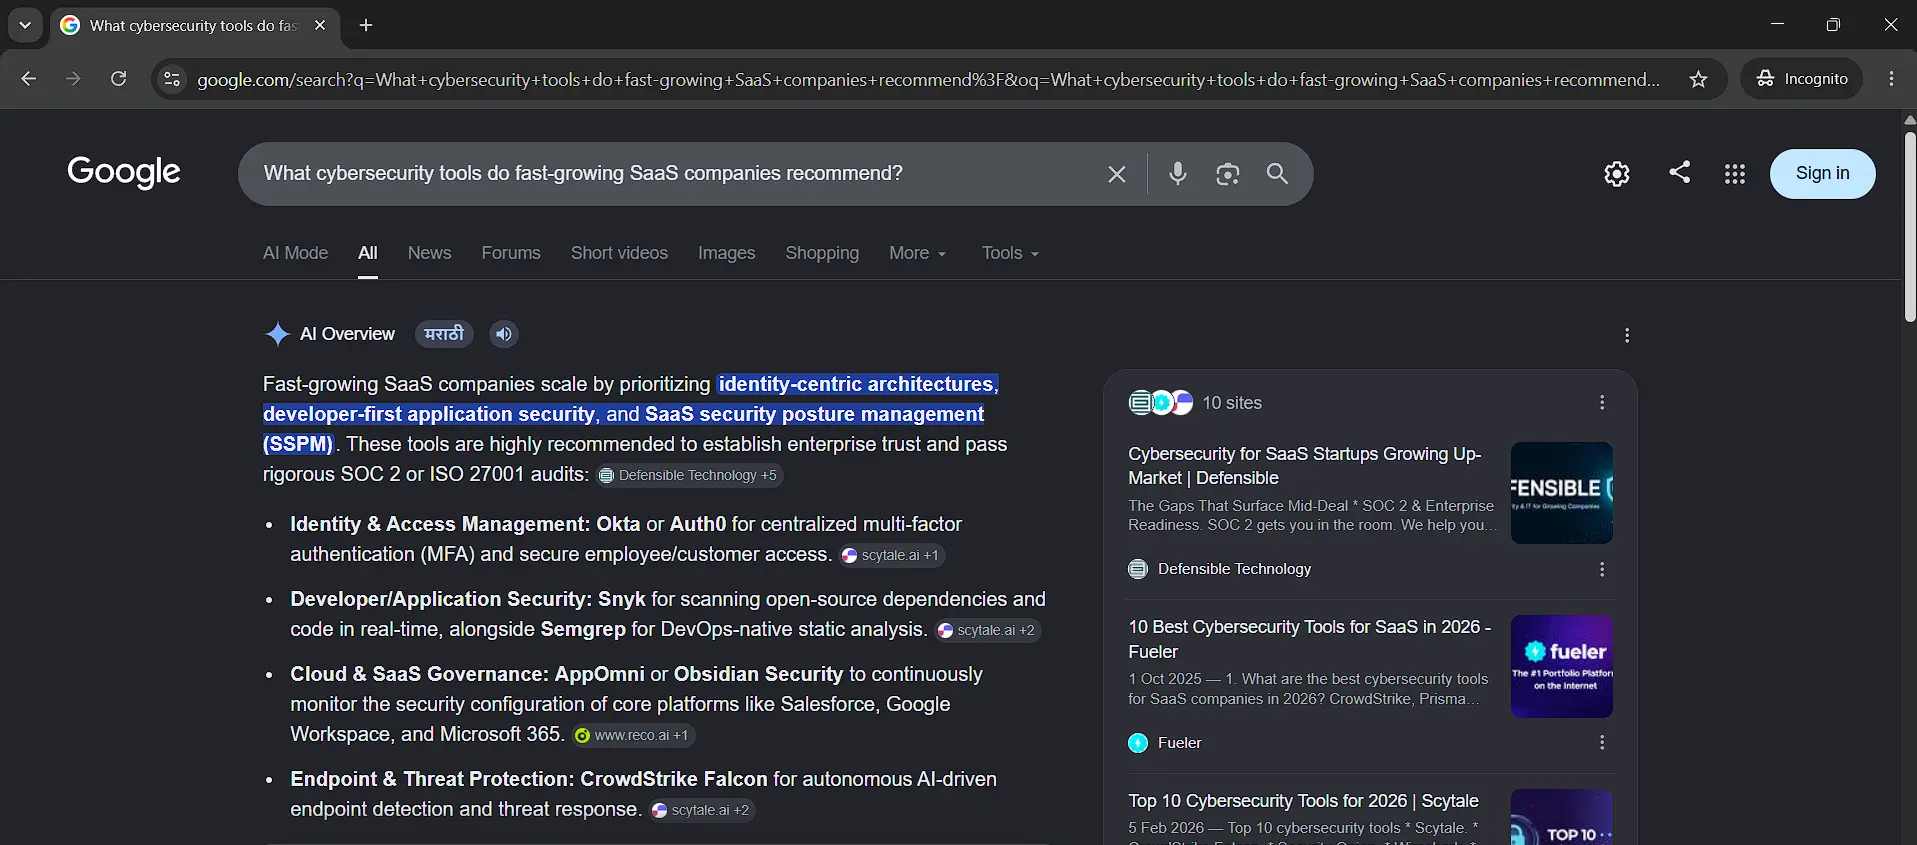Open the Incognito profile button
This screenshot has width=1917, height=845.
coord(1802,79)
